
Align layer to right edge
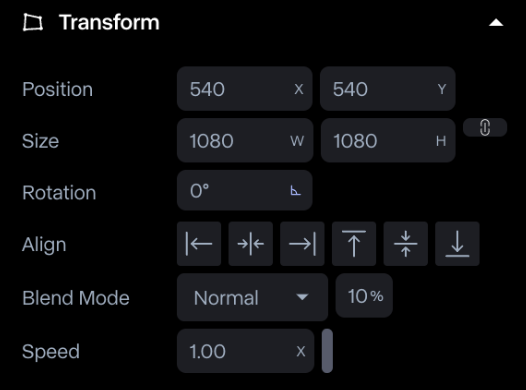pyautogui.click(x=302, y=244)
